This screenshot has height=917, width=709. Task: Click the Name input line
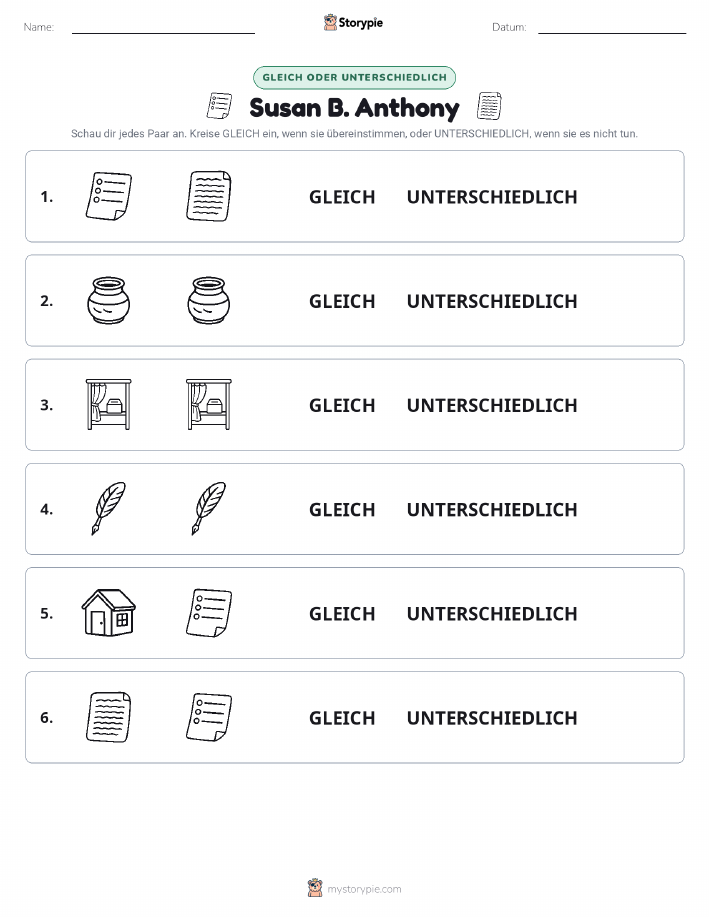(163, 28)
